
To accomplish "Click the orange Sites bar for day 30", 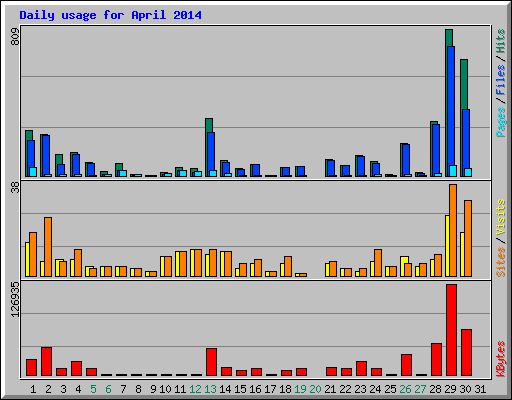I will (468, 238).
